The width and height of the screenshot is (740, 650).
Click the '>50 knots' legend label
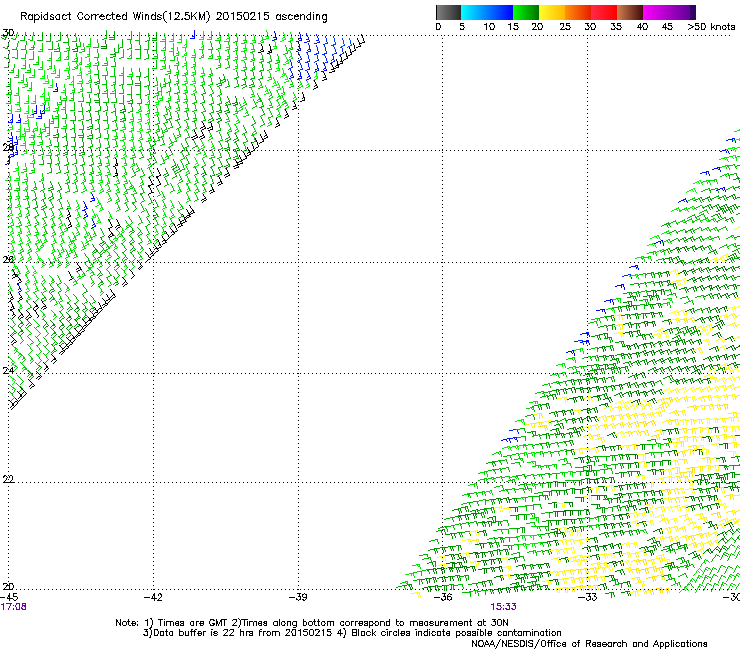point(711,27)
